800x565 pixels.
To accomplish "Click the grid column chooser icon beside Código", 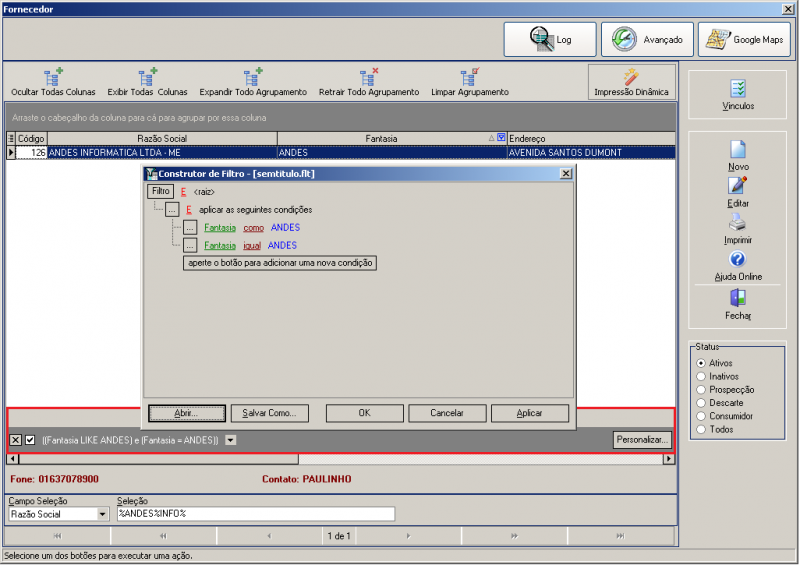I will point(11,138).
